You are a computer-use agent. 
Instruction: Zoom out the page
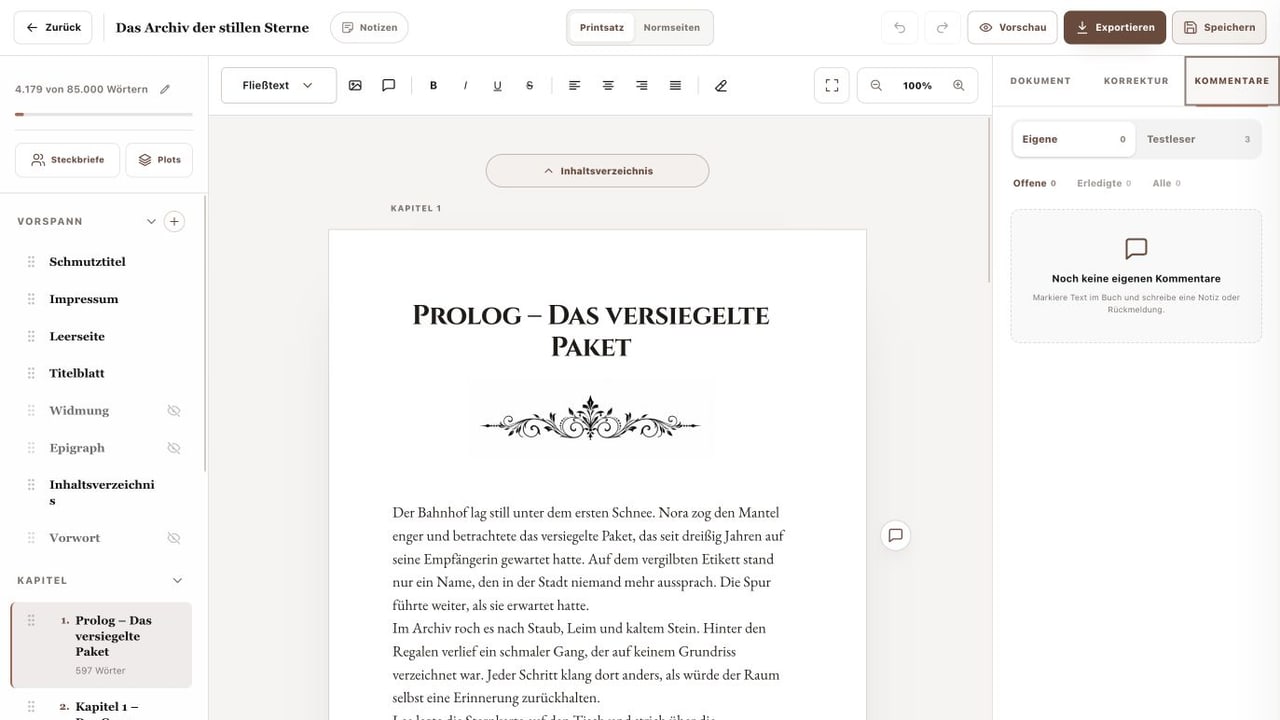(x=876, y=86)
